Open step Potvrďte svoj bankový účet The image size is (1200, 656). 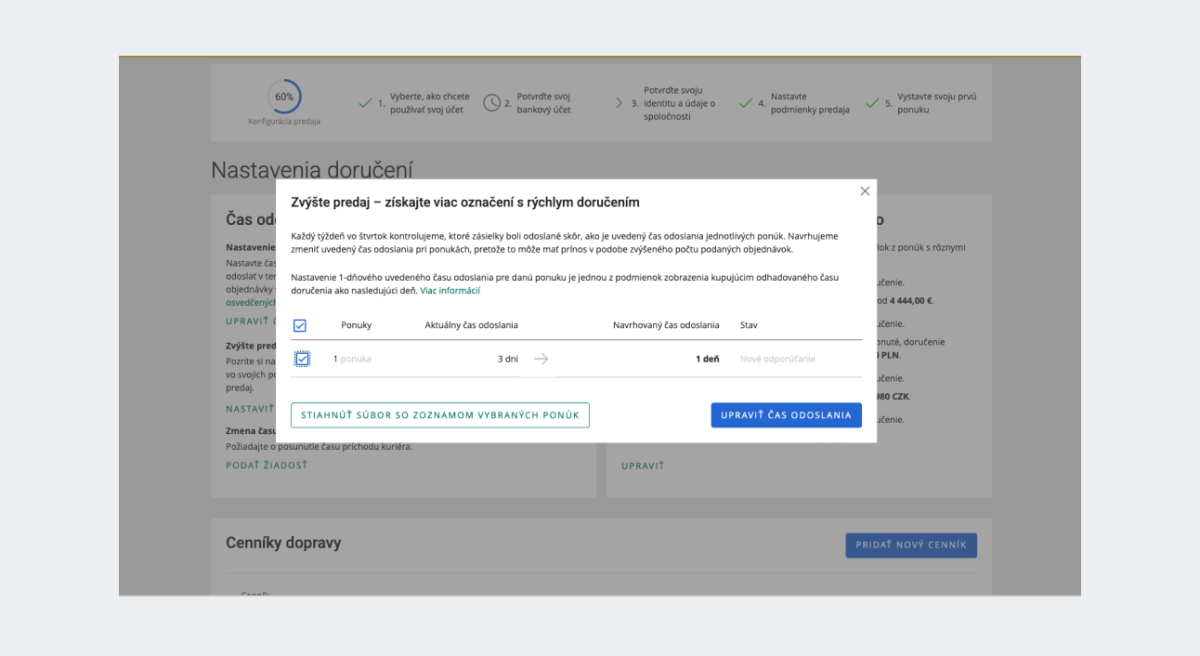pos(544,103)
